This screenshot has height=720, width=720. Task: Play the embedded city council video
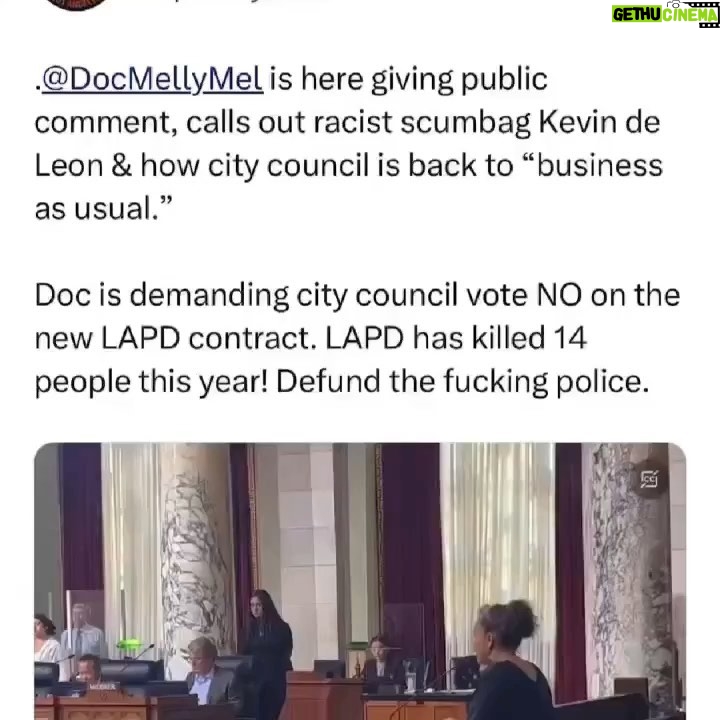coord(360,581)
